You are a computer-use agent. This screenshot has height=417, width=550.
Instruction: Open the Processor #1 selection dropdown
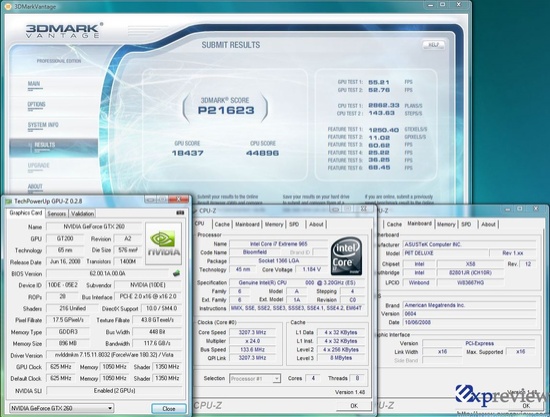click(x=255, y=378)
